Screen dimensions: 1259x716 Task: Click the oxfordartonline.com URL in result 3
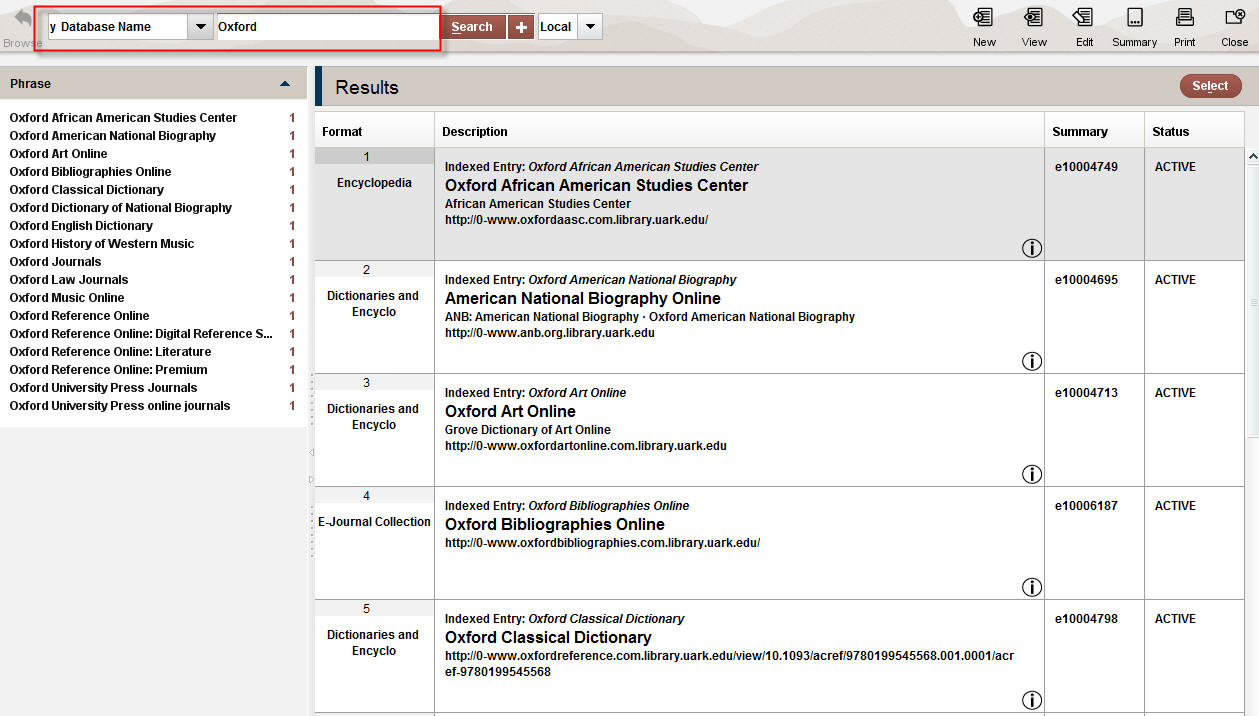point(586,446)
